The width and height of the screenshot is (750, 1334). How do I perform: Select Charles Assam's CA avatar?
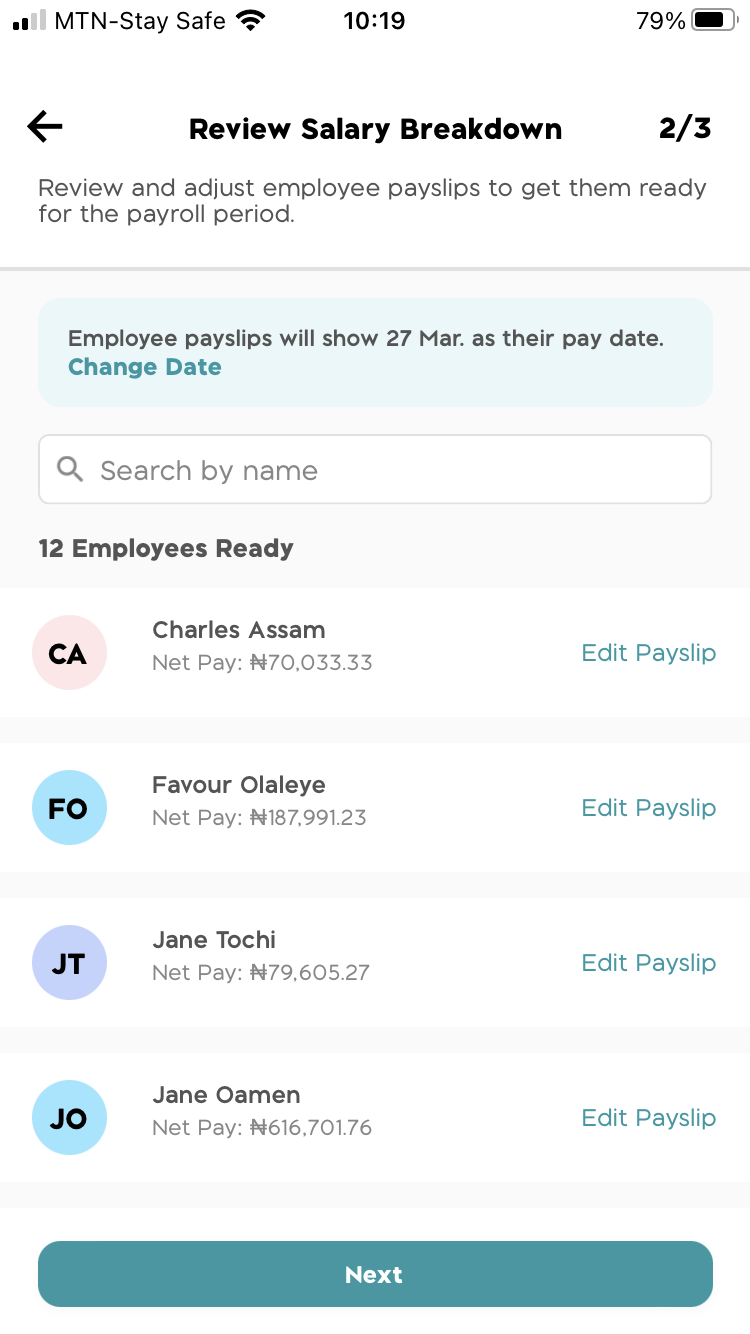69,652
